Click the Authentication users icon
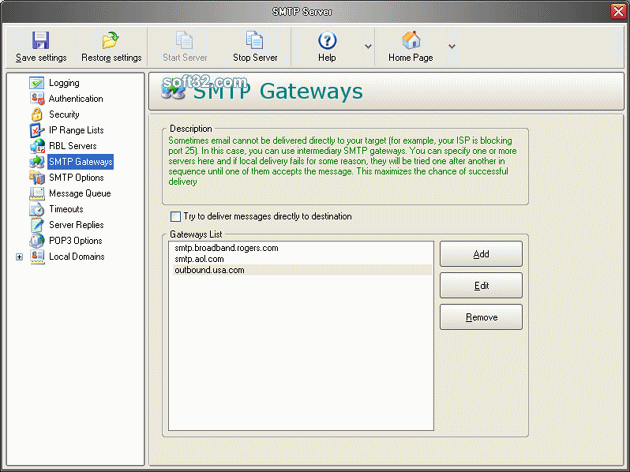630x472 pixels. pos(37,98)
